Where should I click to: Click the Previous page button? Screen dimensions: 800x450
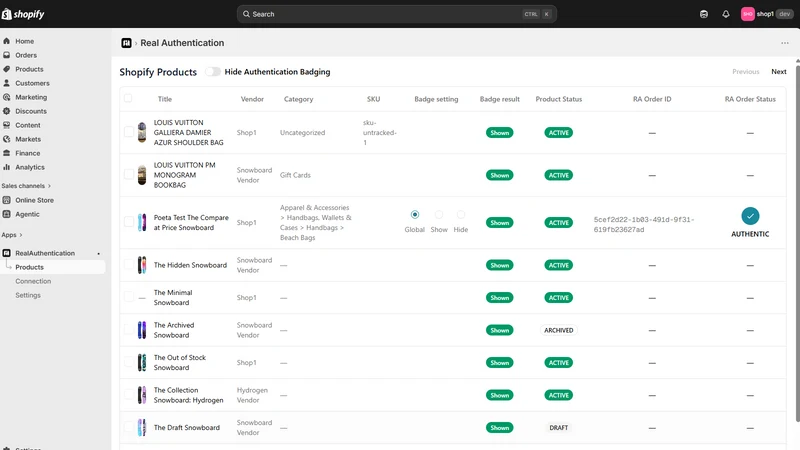tap(746, 72)
